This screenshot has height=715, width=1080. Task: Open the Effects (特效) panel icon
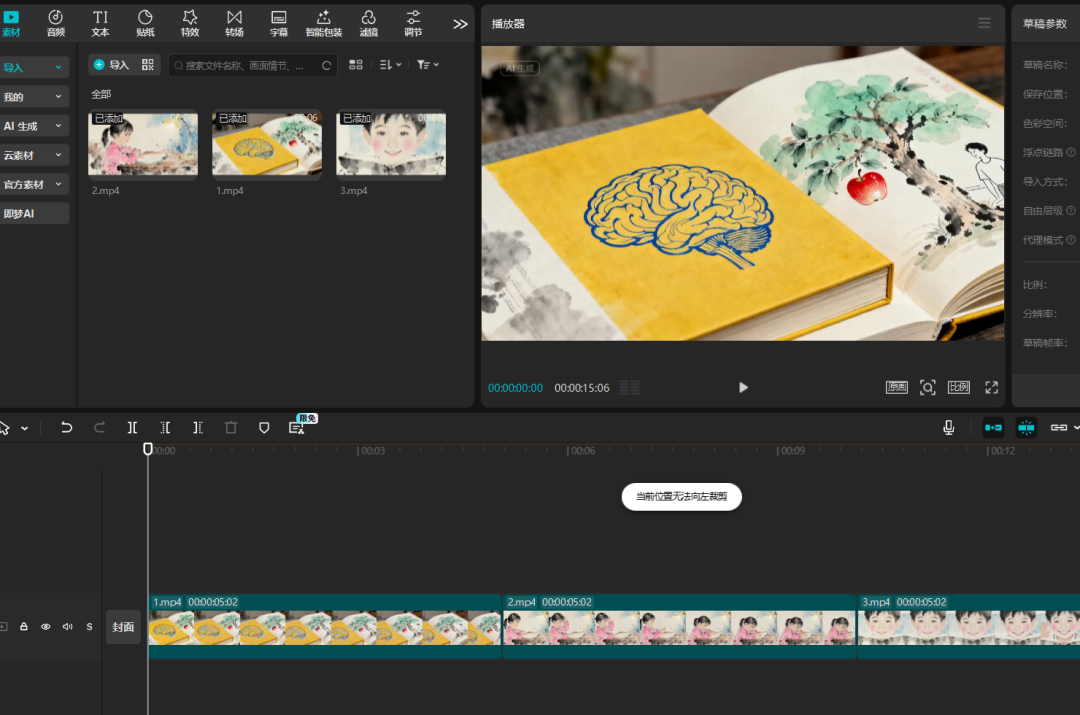click(x=190, y=23)
